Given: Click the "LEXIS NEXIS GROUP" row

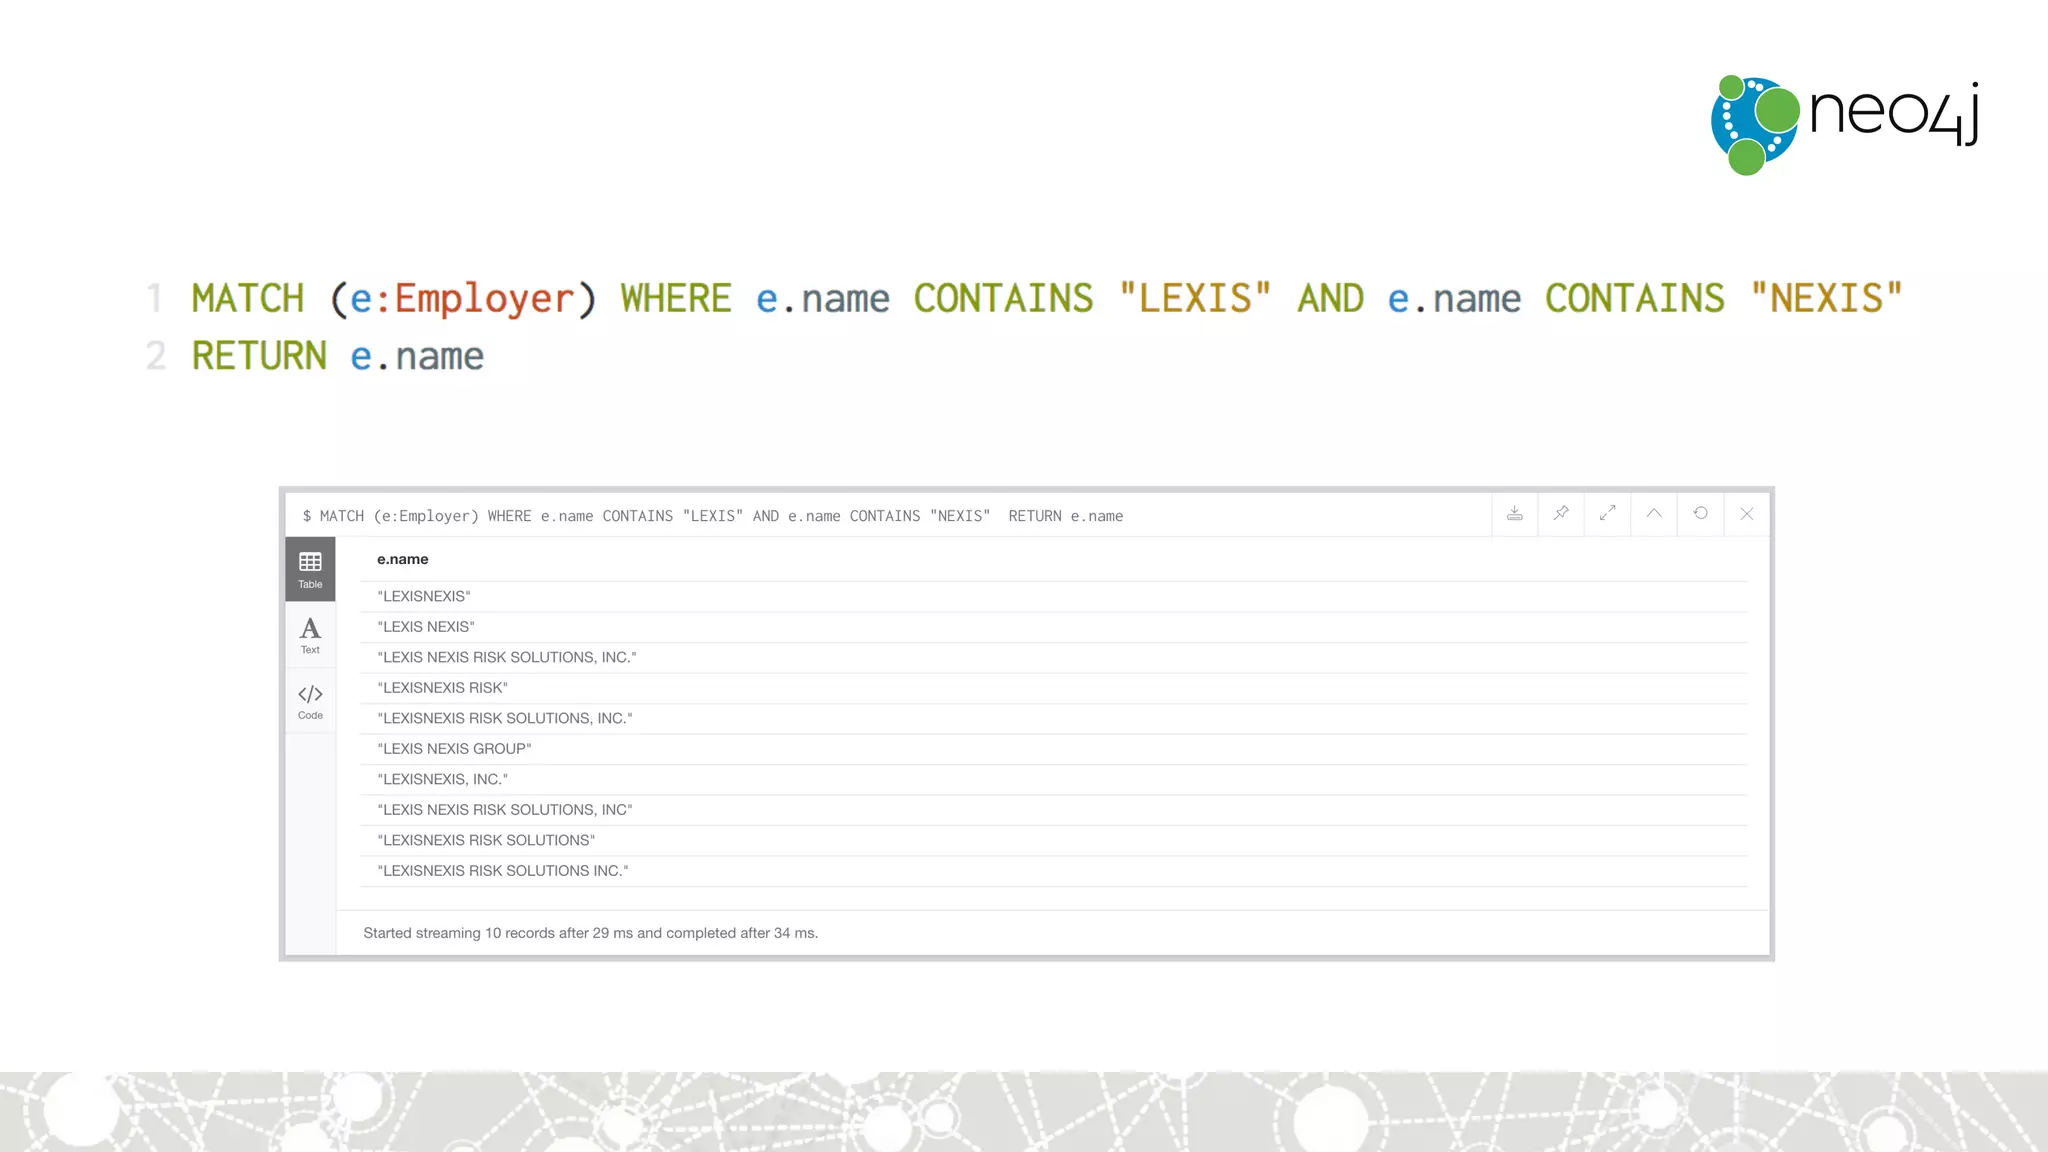Looking at the screenshot, I should (x=454, y=749).
